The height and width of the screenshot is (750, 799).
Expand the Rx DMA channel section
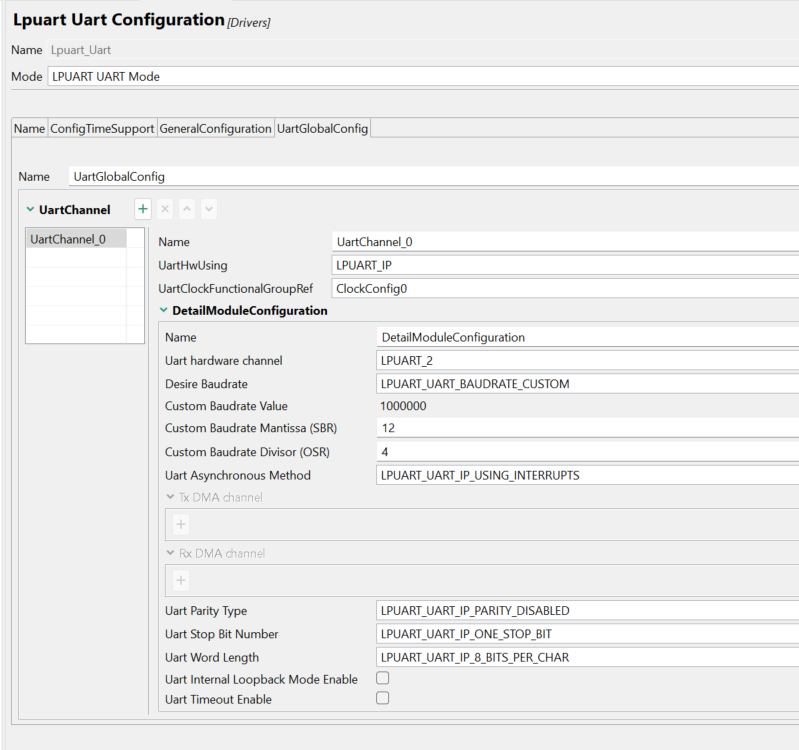pos(168,553)
